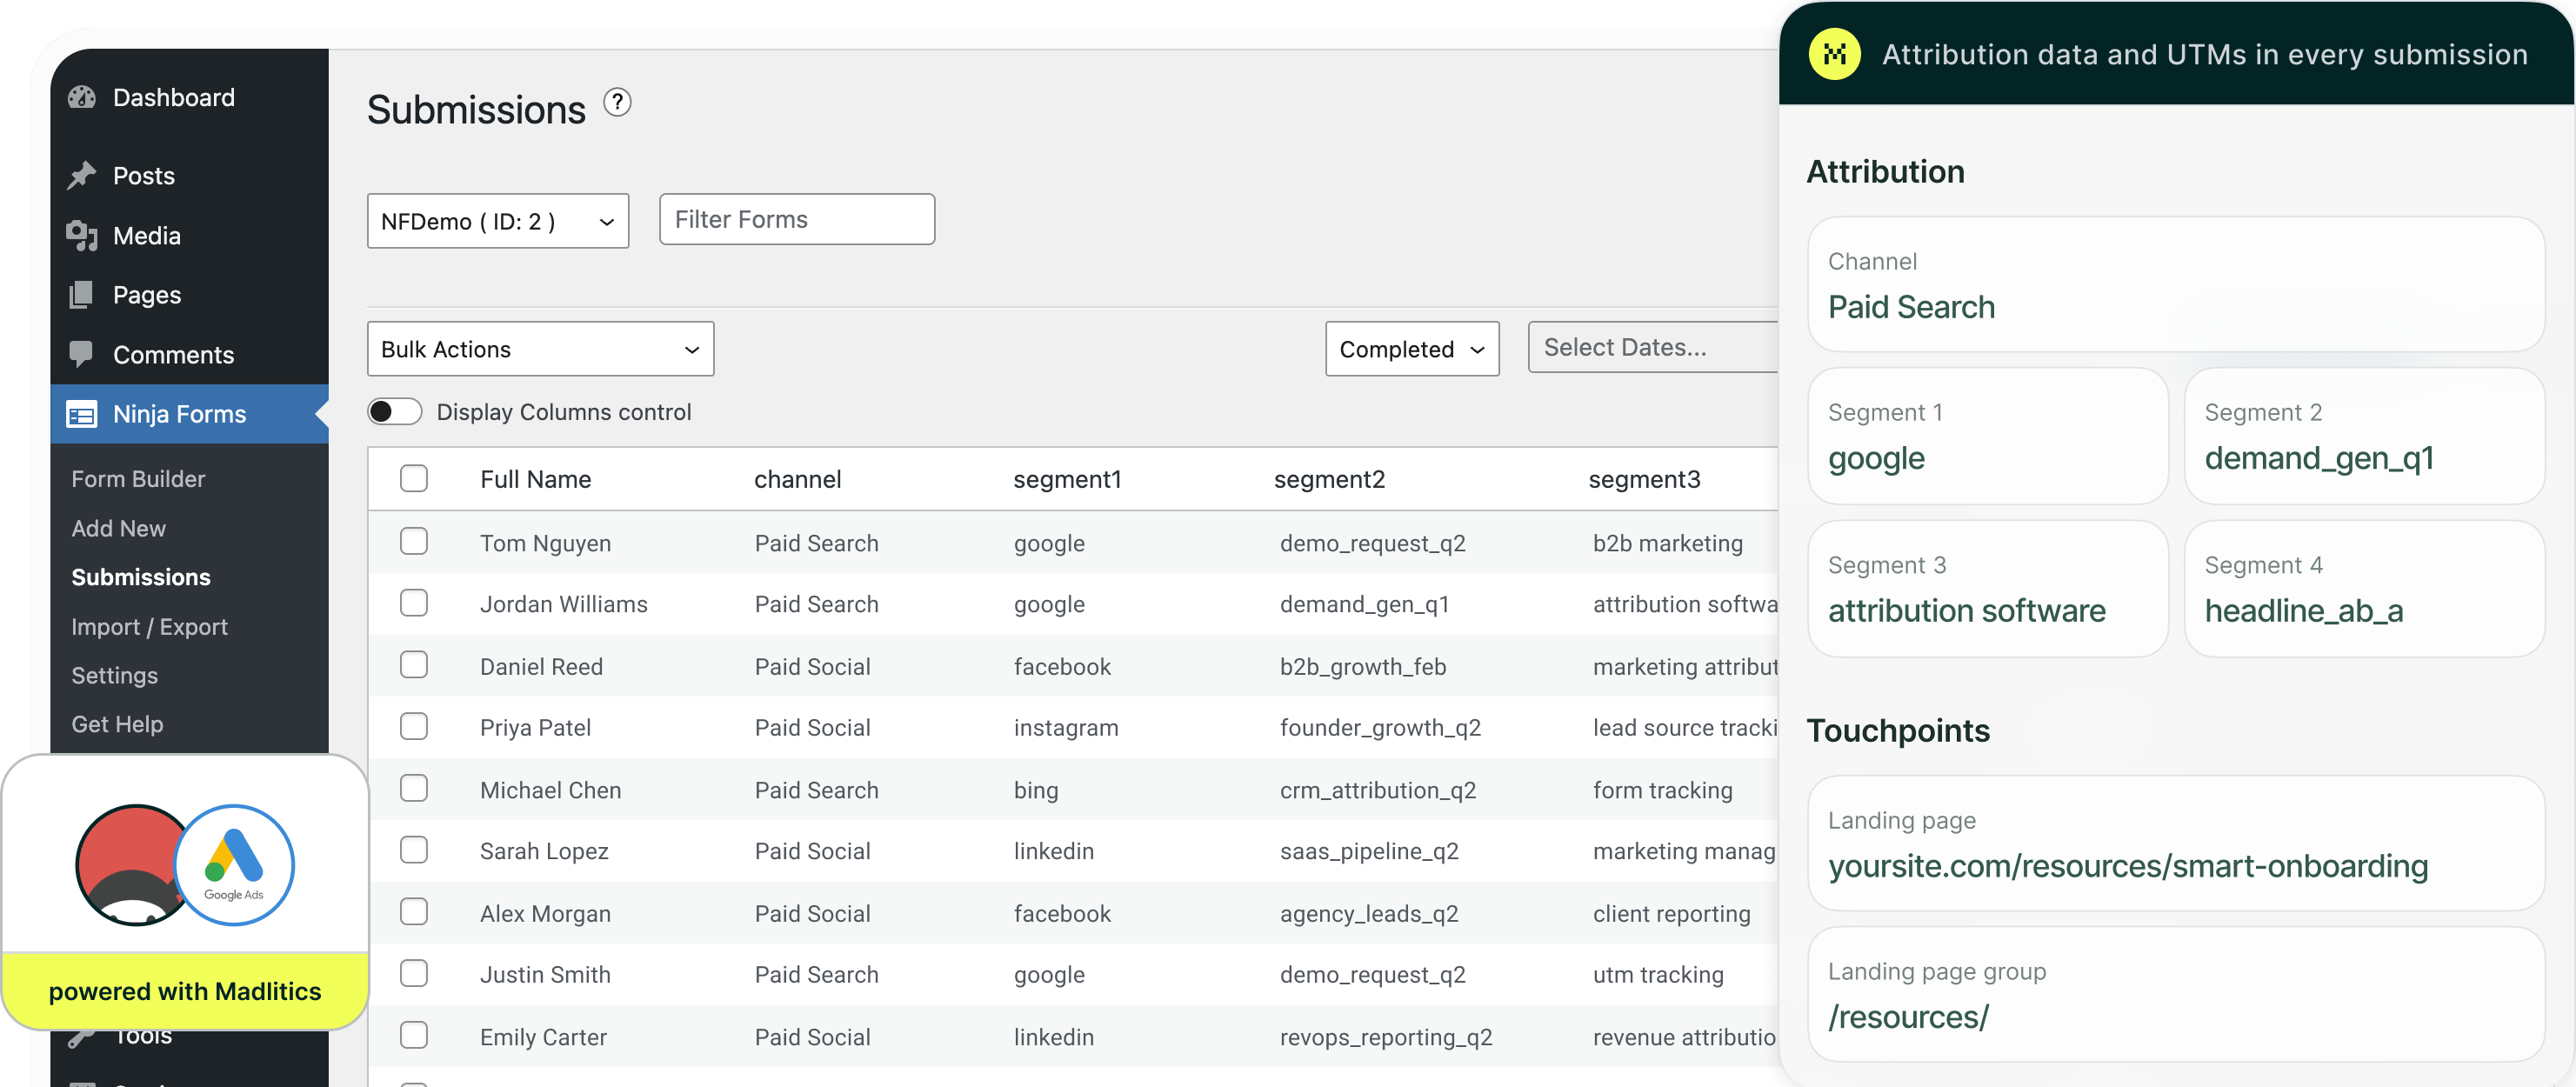Click the Get Help submenu link
Image resolution: width=2576 pixels, height=1087 pixels.
pos(117,724)
